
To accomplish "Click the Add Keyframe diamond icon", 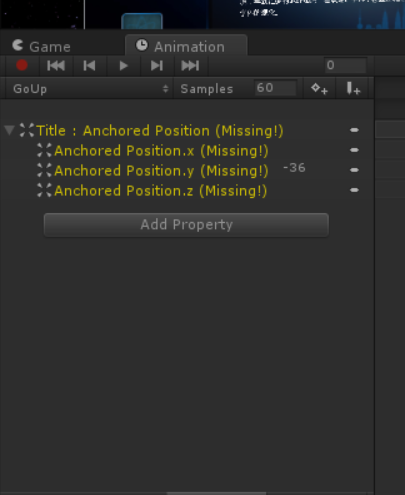I will click(x=319, y=89).
